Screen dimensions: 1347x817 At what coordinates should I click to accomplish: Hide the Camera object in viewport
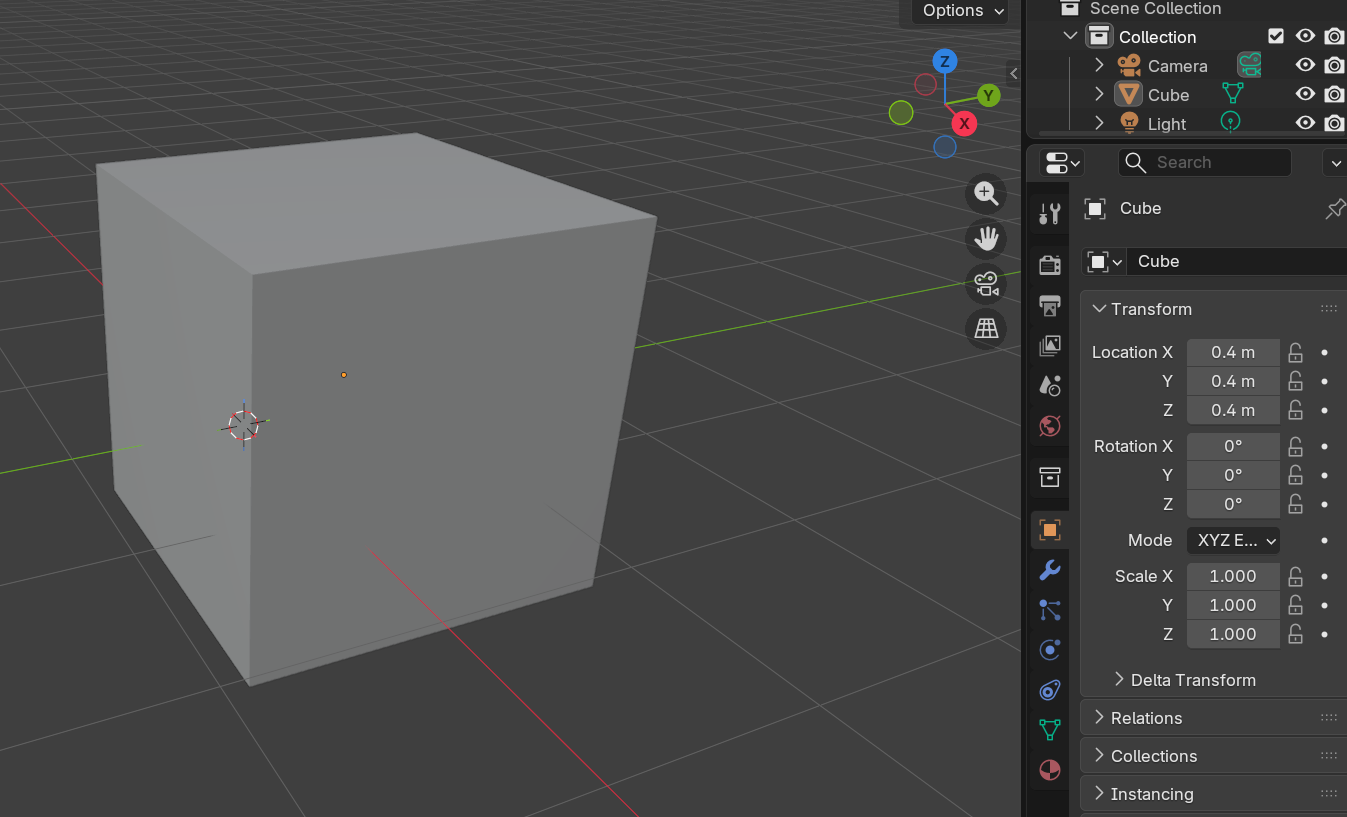pos(1305,65)
